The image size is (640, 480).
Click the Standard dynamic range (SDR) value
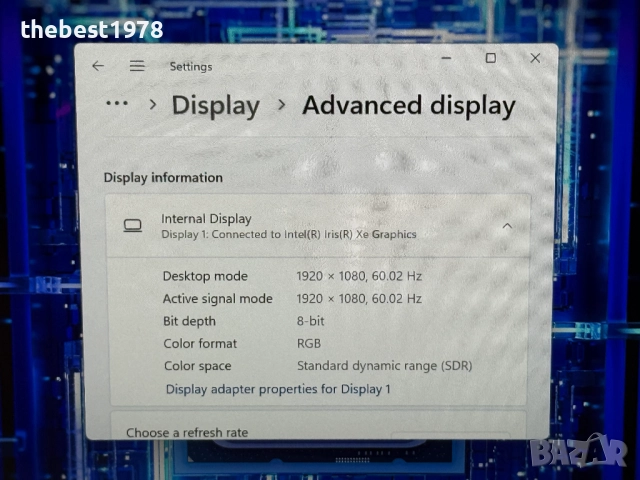pos(384,366)
